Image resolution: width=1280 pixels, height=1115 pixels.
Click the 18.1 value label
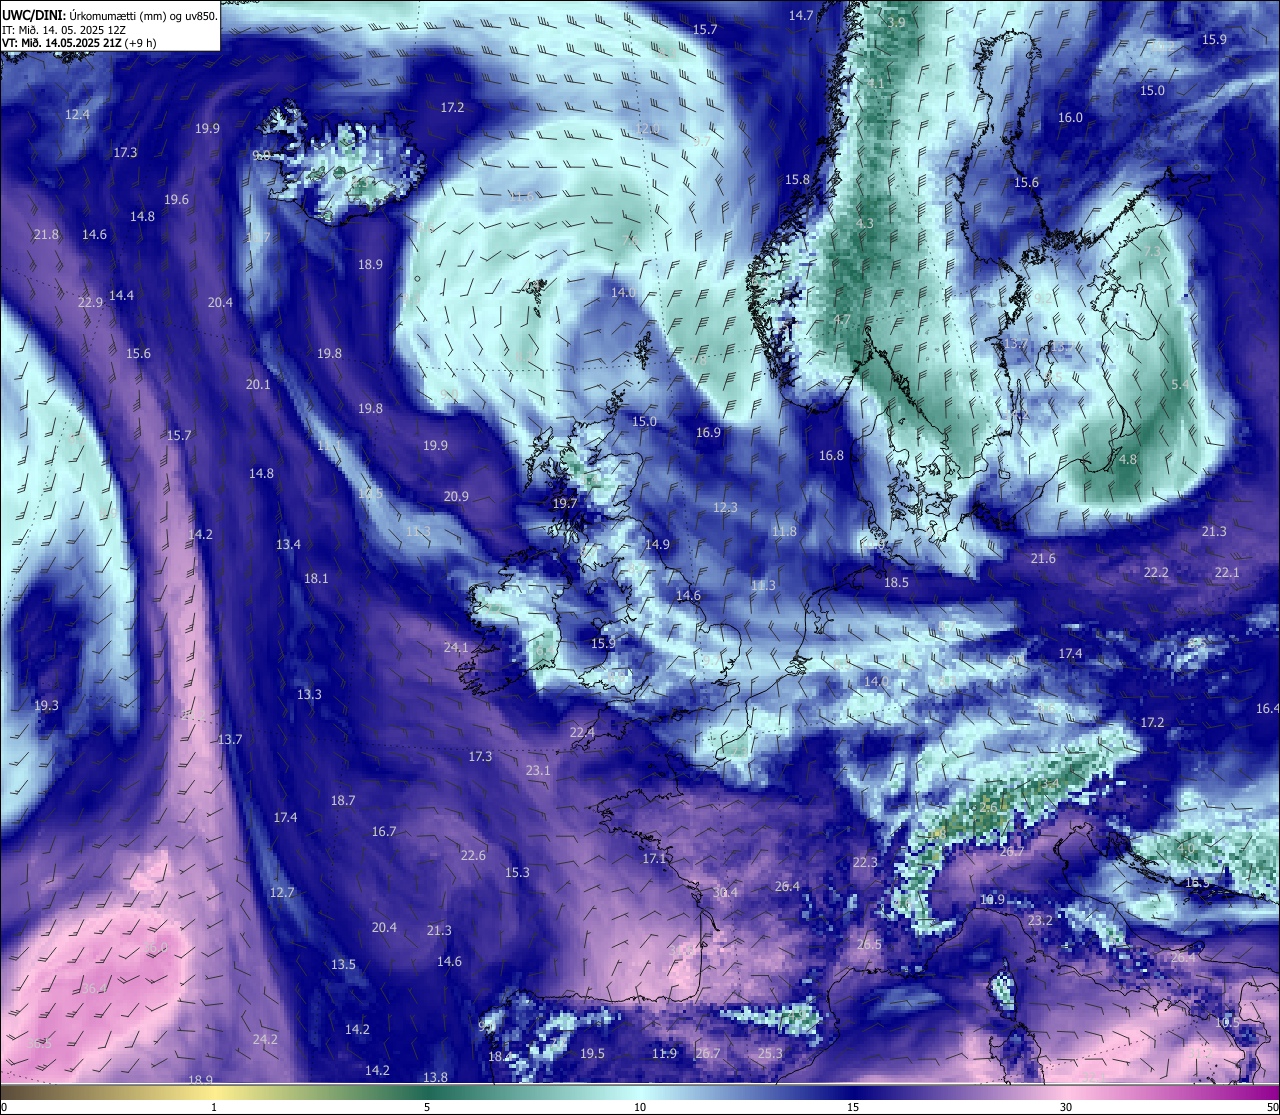316,579
